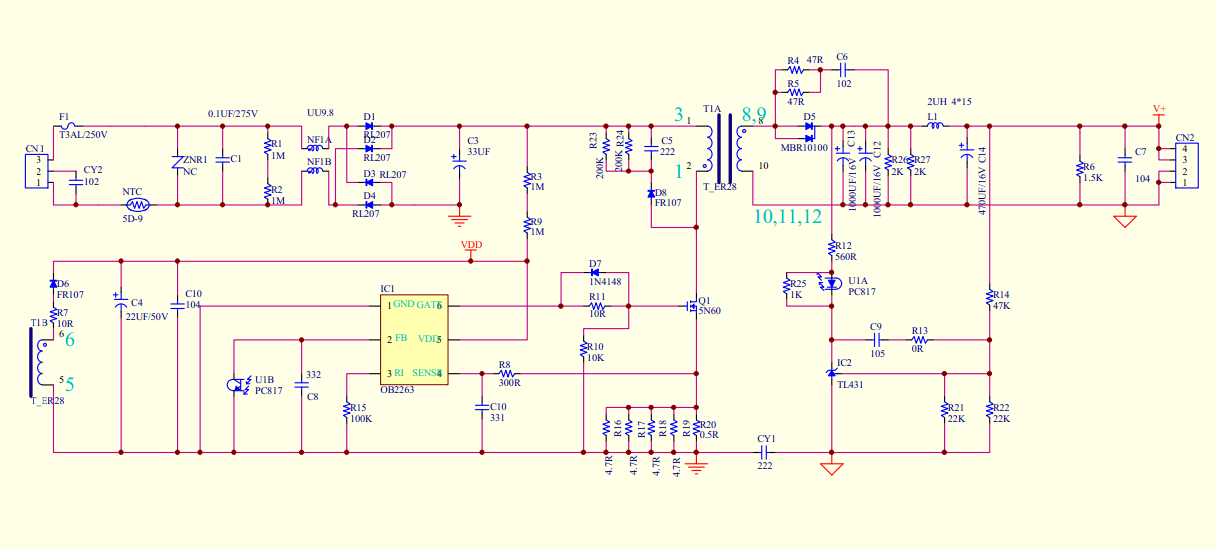Click the 47K value under R14
Viewport: 1216px width, 550px height.
(x=1001, y=305)
